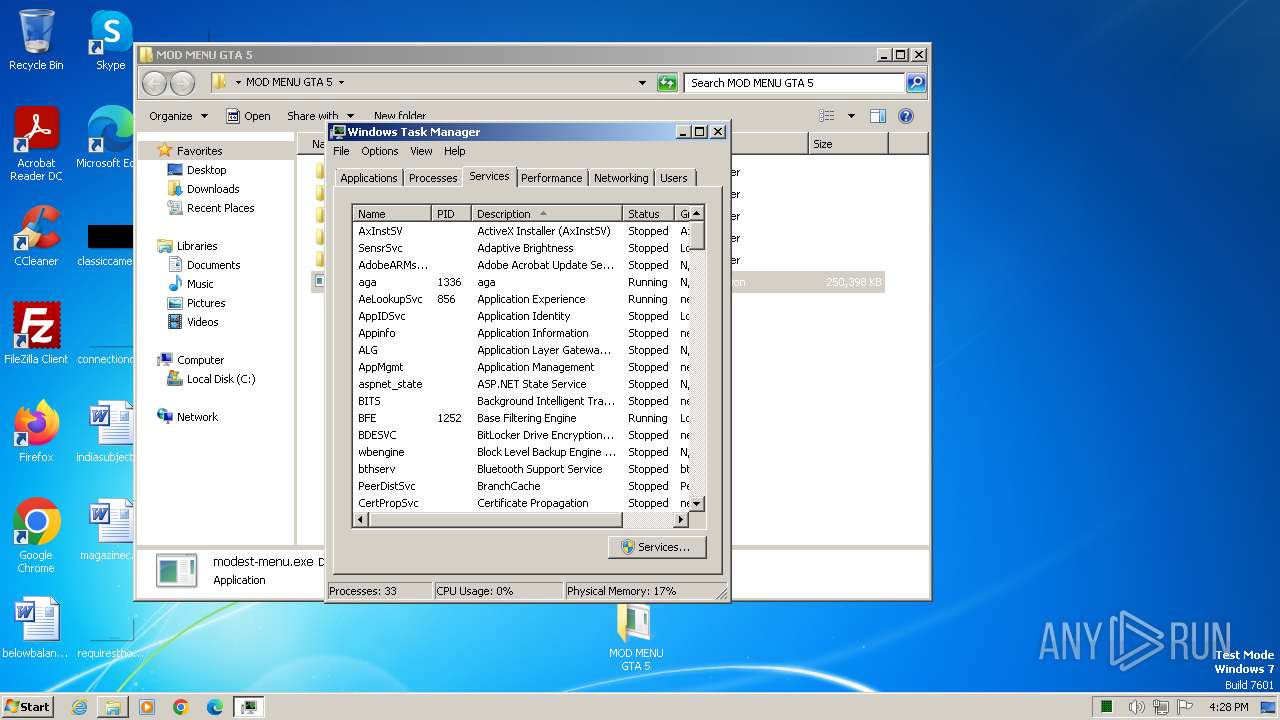
Task: Click clock showing 4:28 PM
Action: pyautogui.click(x=1228, y=707)
